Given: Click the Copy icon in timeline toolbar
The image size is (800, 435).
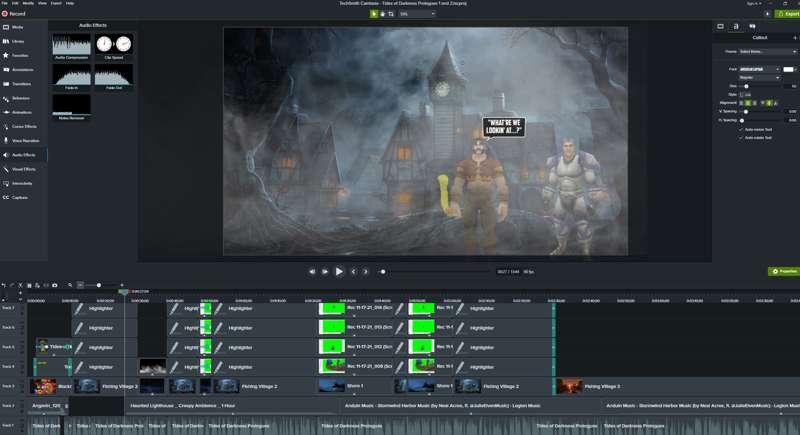Looking at the screenshot, I should 29,285.
